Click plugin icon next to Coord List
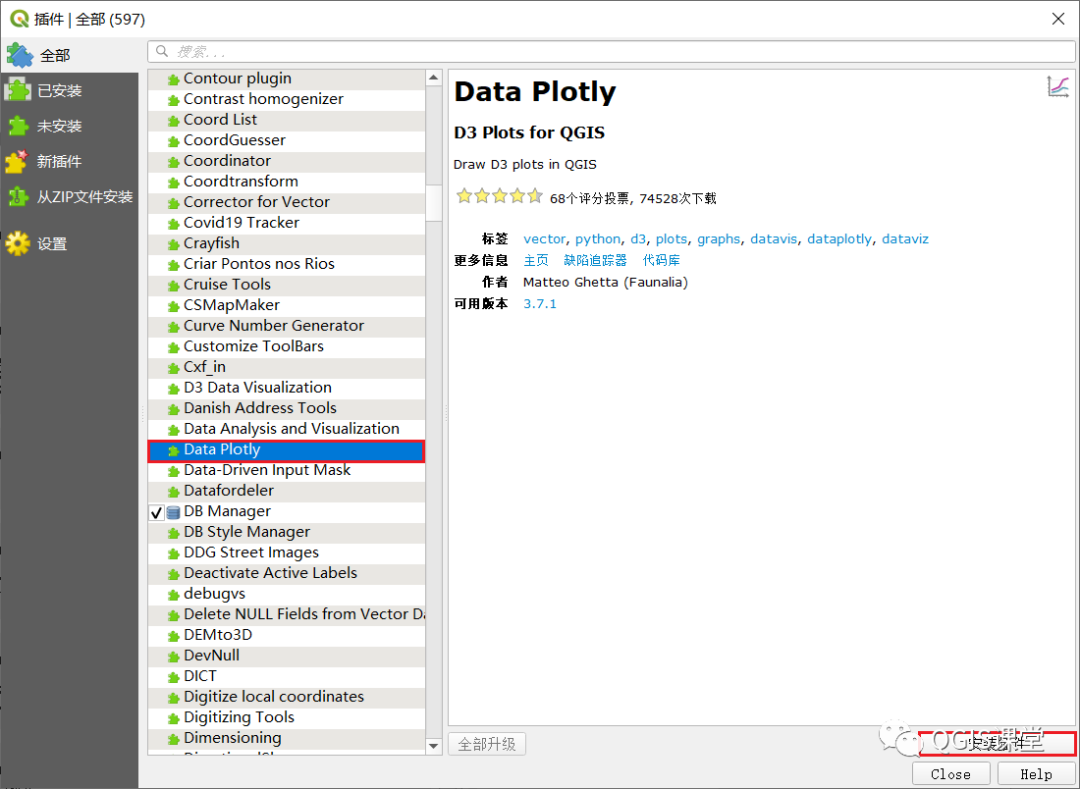This screenshot has width=1080, height=789. pos(174,121)
